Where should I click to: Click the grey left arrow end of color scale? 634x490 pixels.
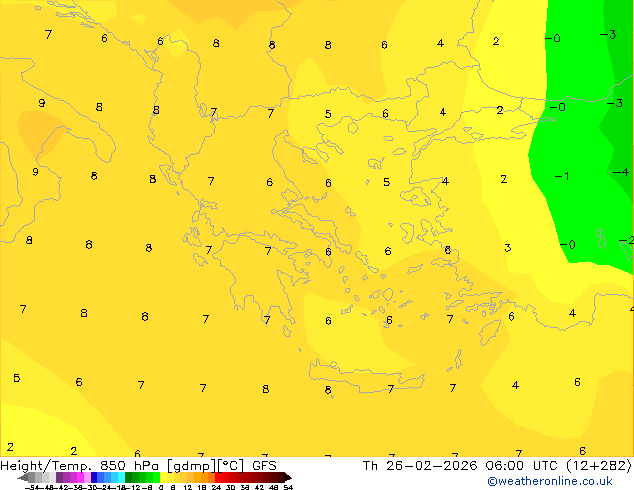[x=23, y=477]
